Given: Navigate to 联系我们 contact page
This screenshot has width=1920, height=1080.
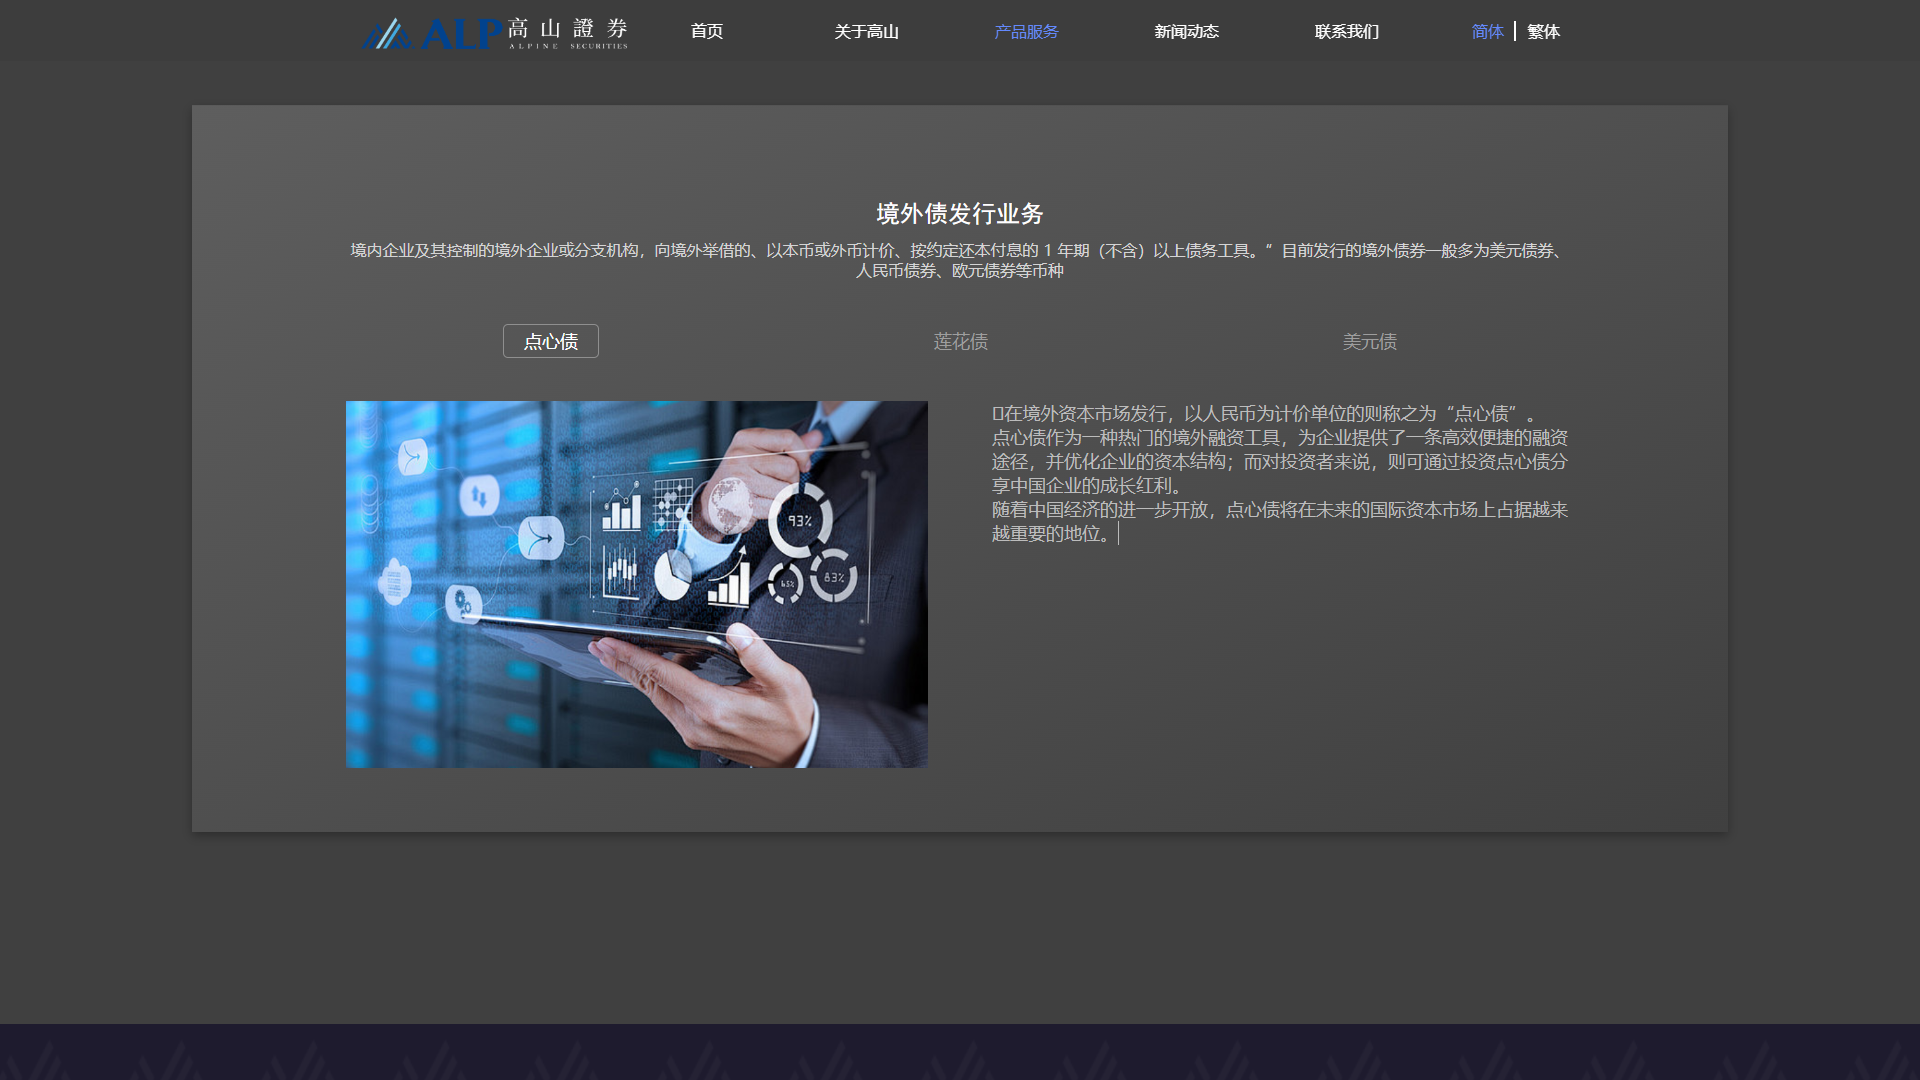Looking at the screenshot, I should (x=1346, y=32).
